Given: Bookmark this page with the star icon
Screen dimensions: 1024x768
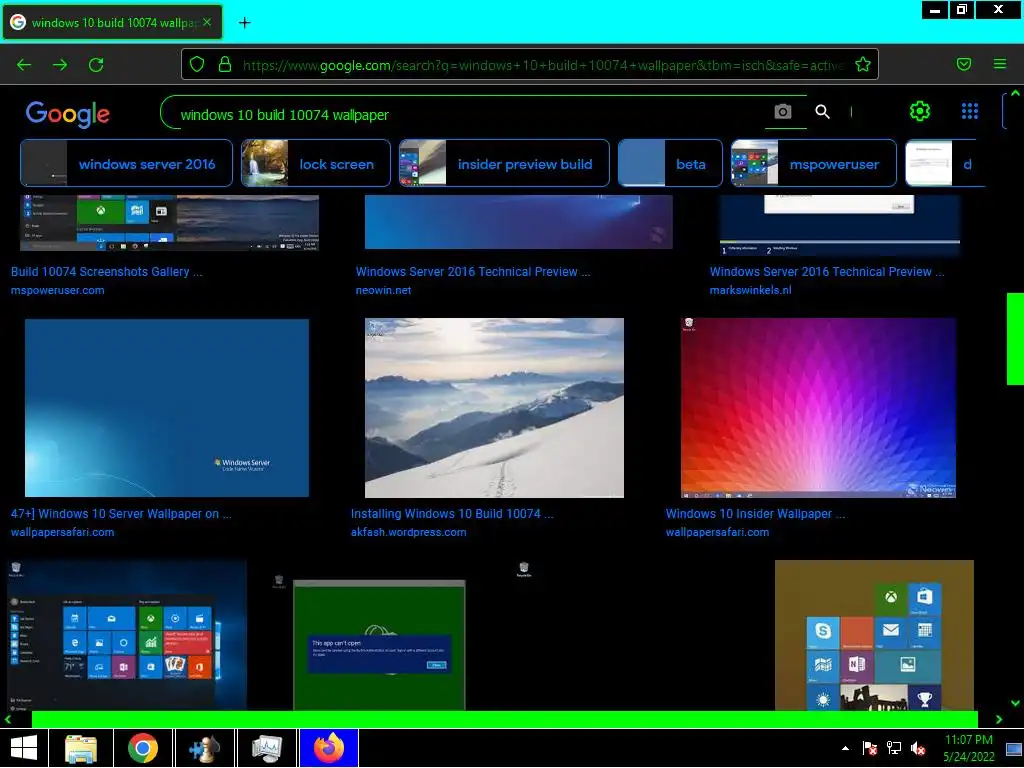Looking at the screenshot, I should 863,64.
